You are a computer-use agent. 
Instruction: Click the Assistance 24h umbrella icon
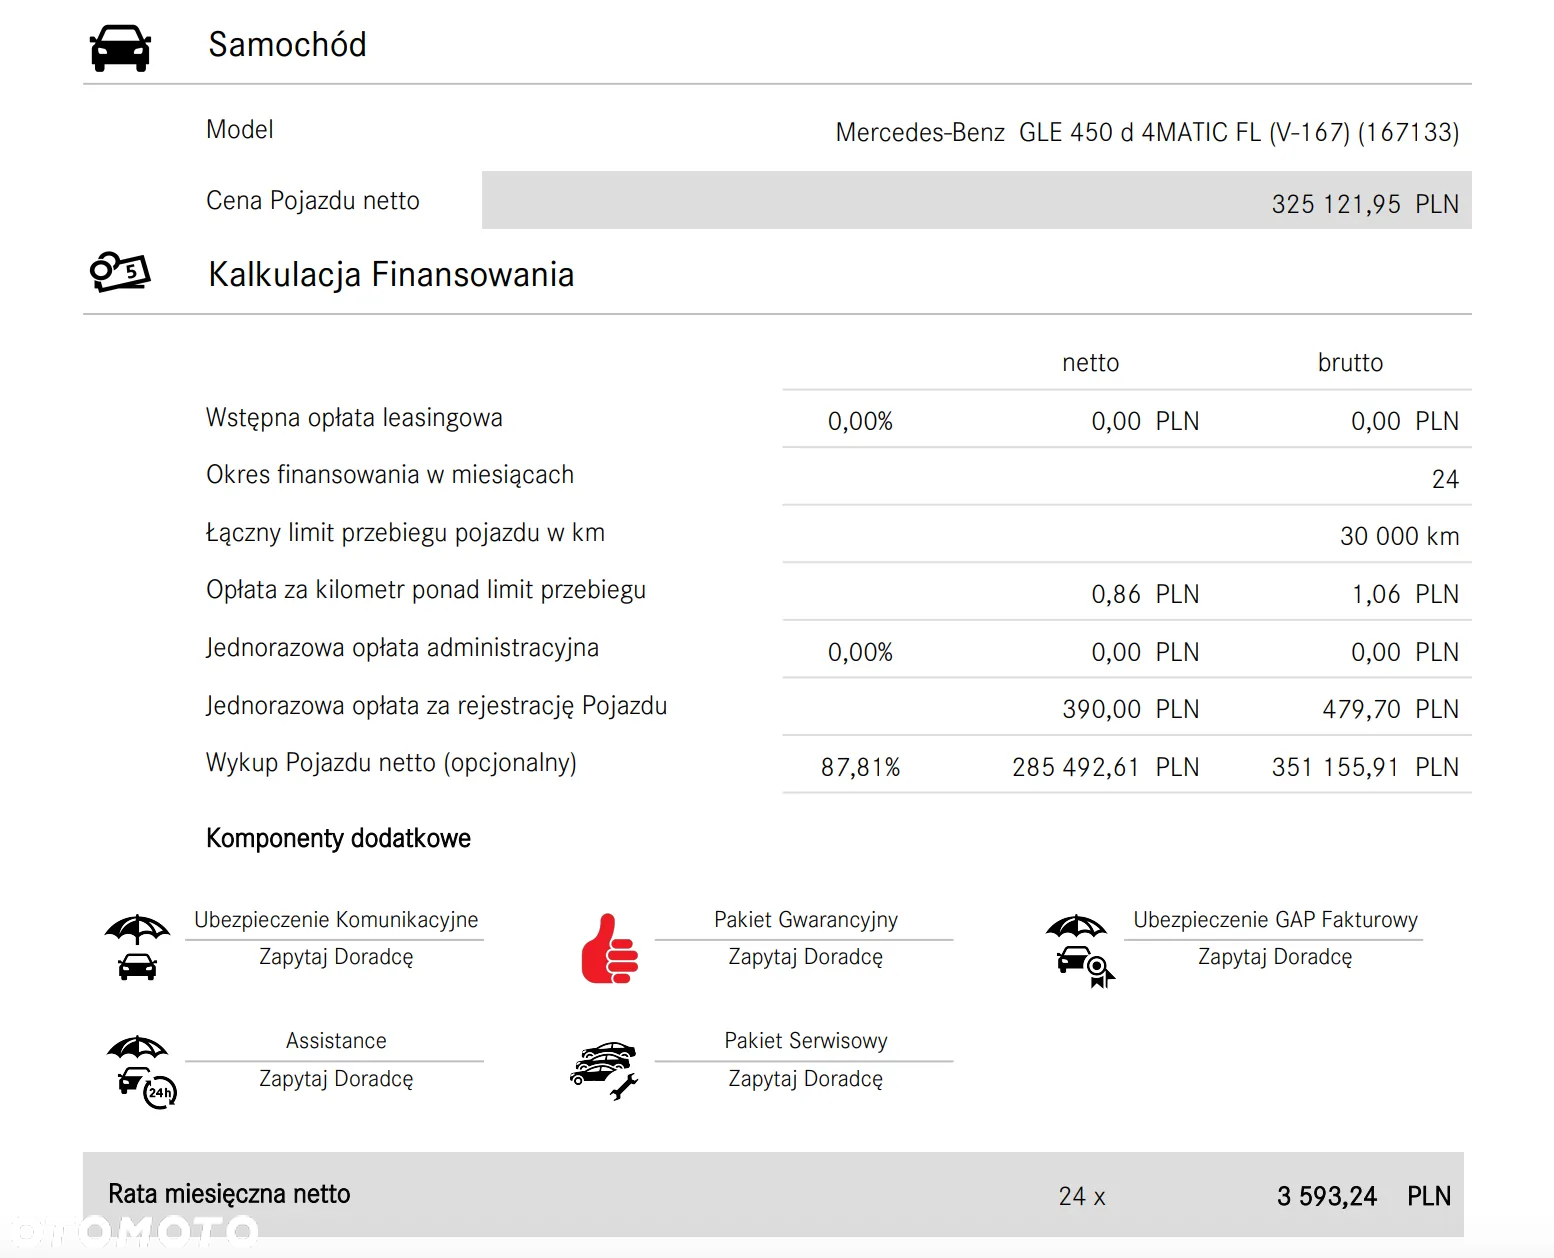141,1071
